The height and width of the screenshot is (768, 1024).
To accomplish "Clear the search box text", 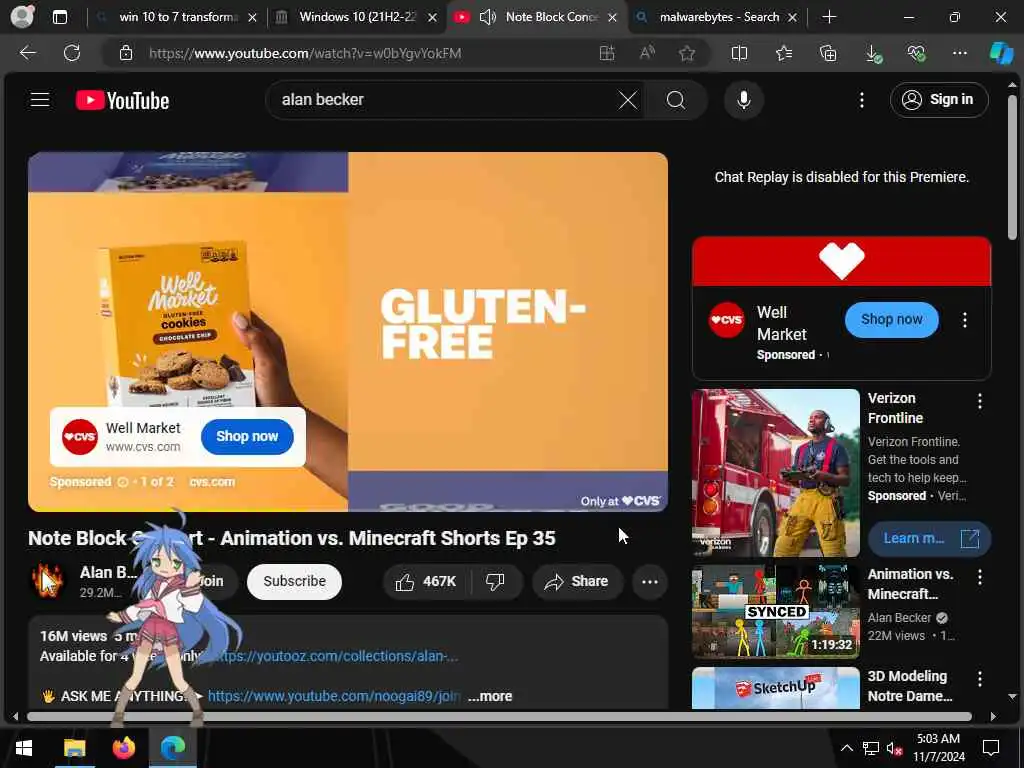I will (x=628, y=100).
